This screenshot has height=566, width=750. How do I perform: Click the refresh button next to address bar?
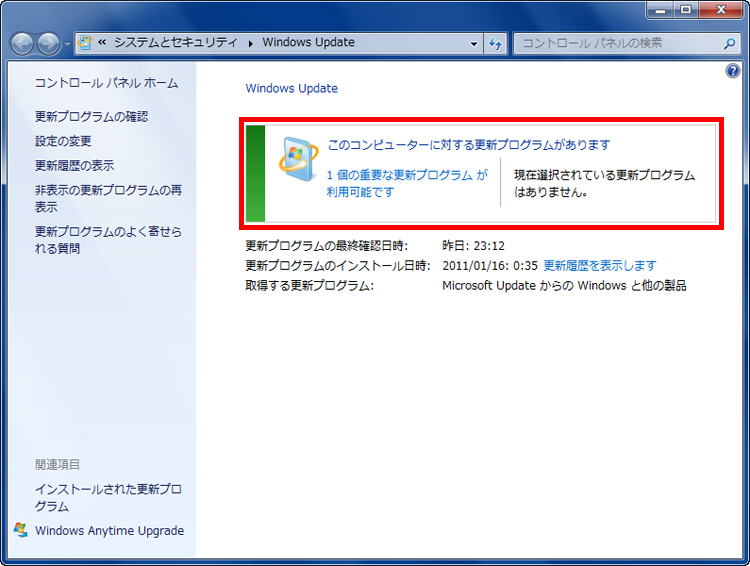tap(495, 44)
